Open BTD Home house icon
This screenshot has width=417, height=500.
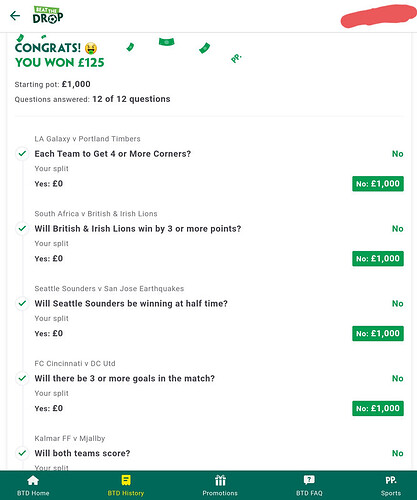33,481
